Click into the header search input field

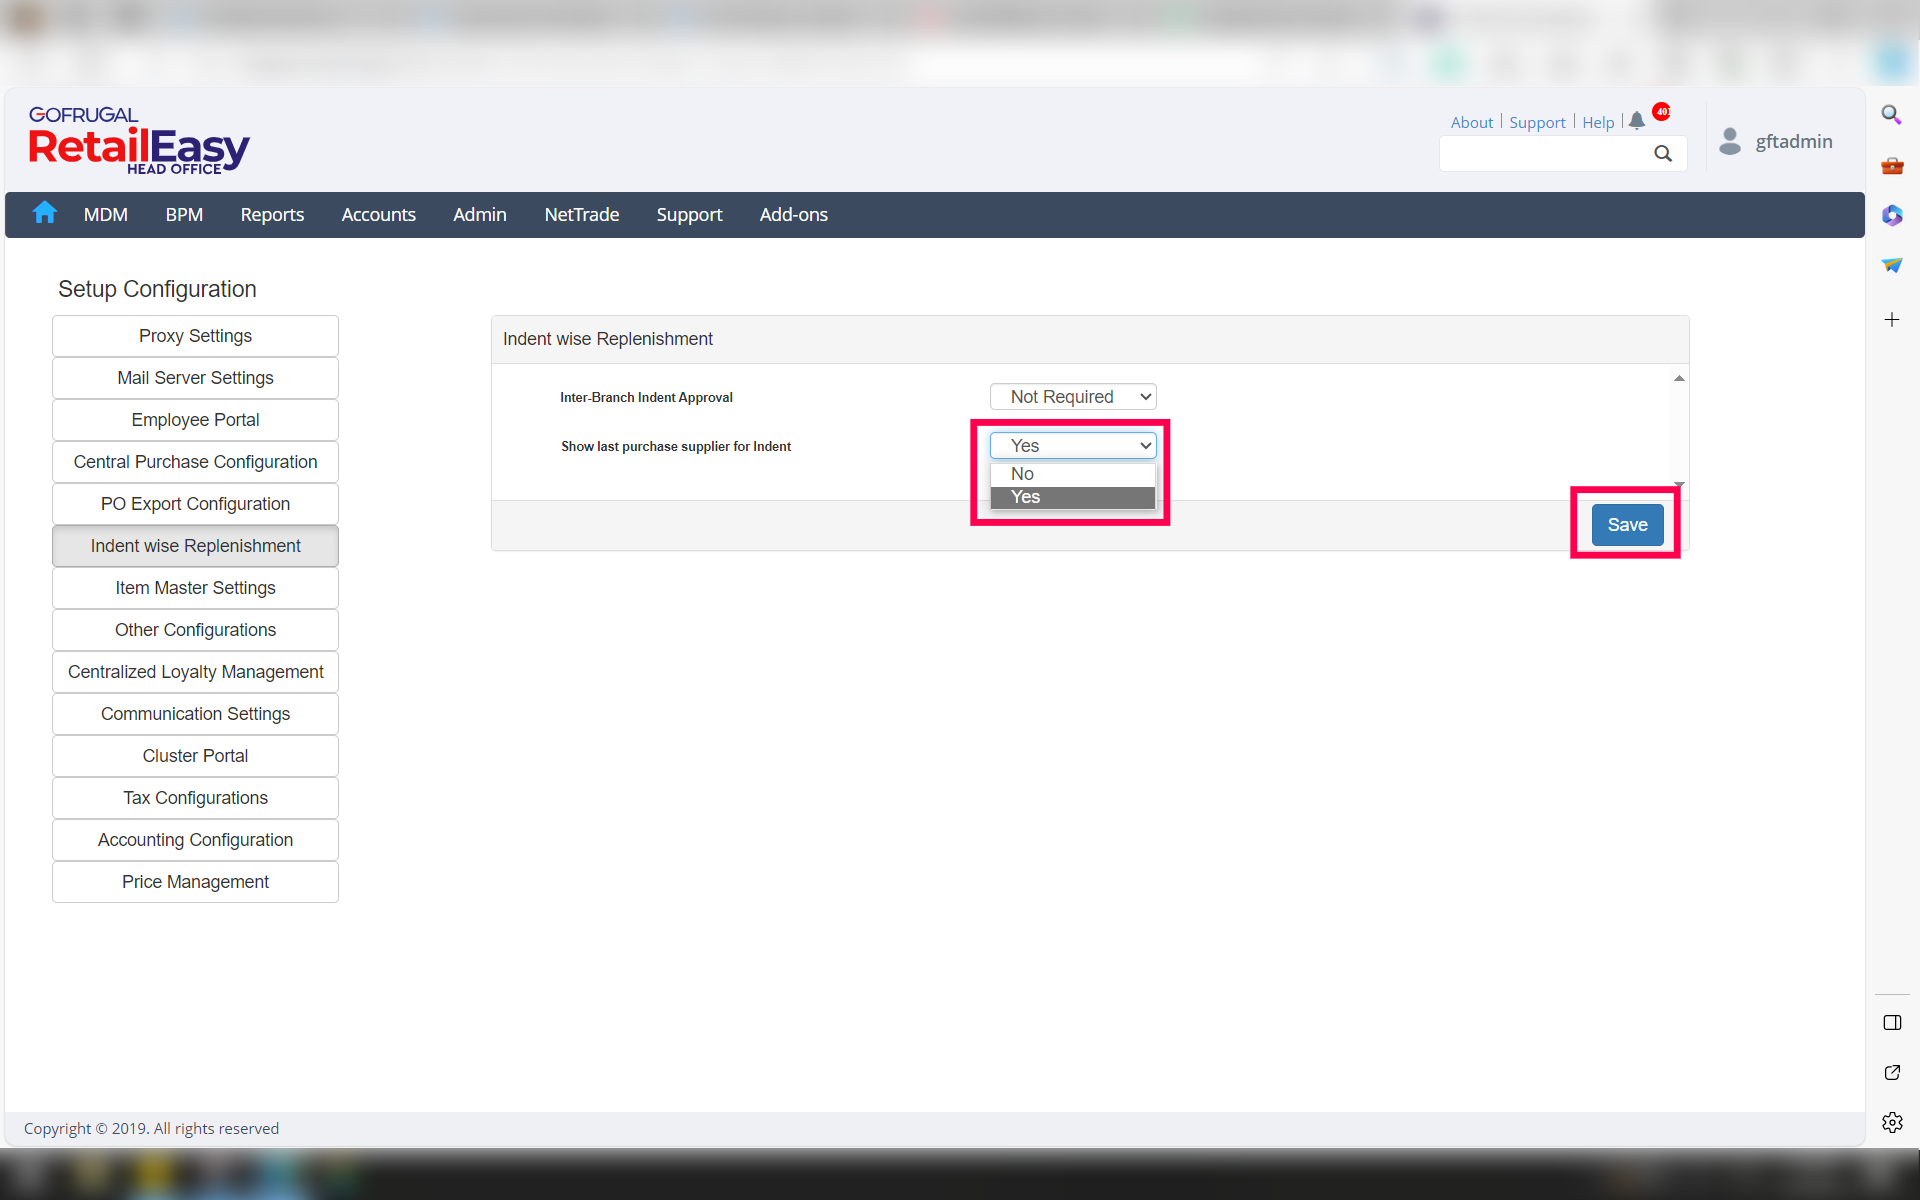coord(1543,154)
